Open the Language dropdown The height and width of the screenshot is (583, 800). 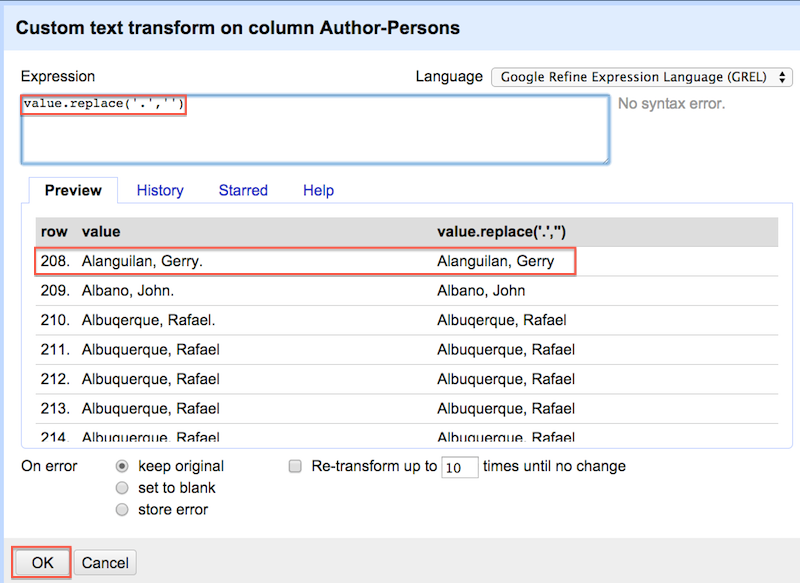(x=641, y=77)
